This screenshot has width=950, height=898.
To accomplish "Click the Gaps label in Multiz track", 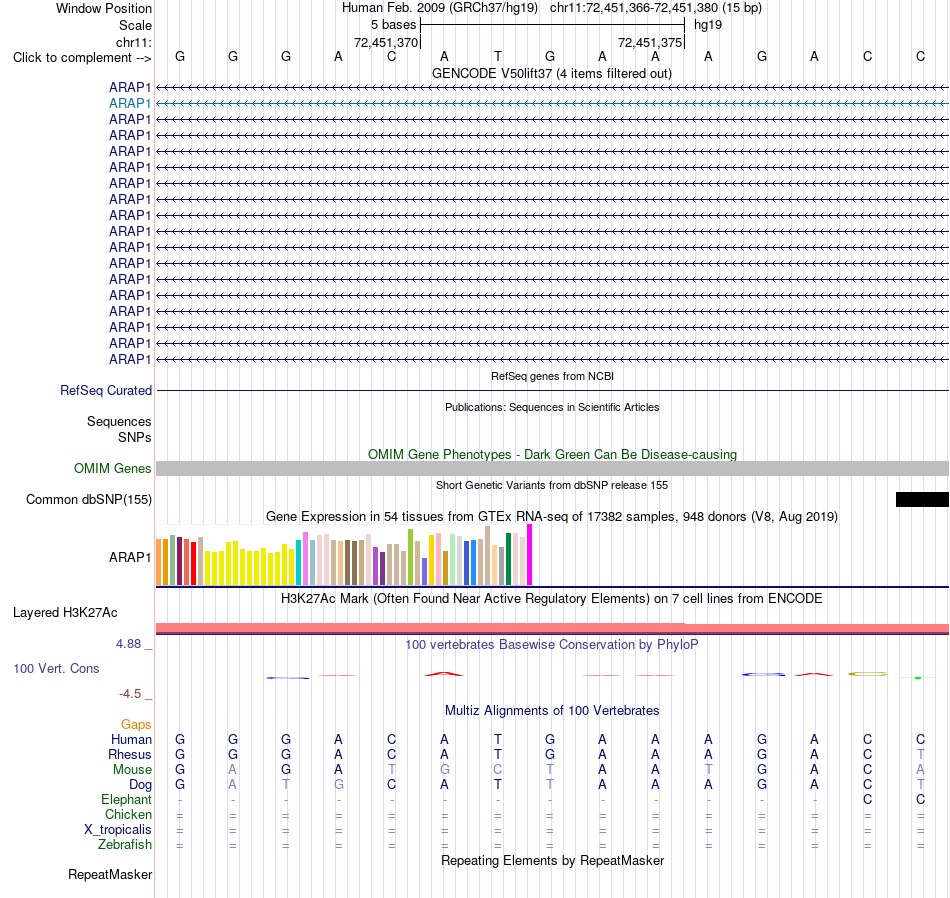I will click(x=136, y=725).
